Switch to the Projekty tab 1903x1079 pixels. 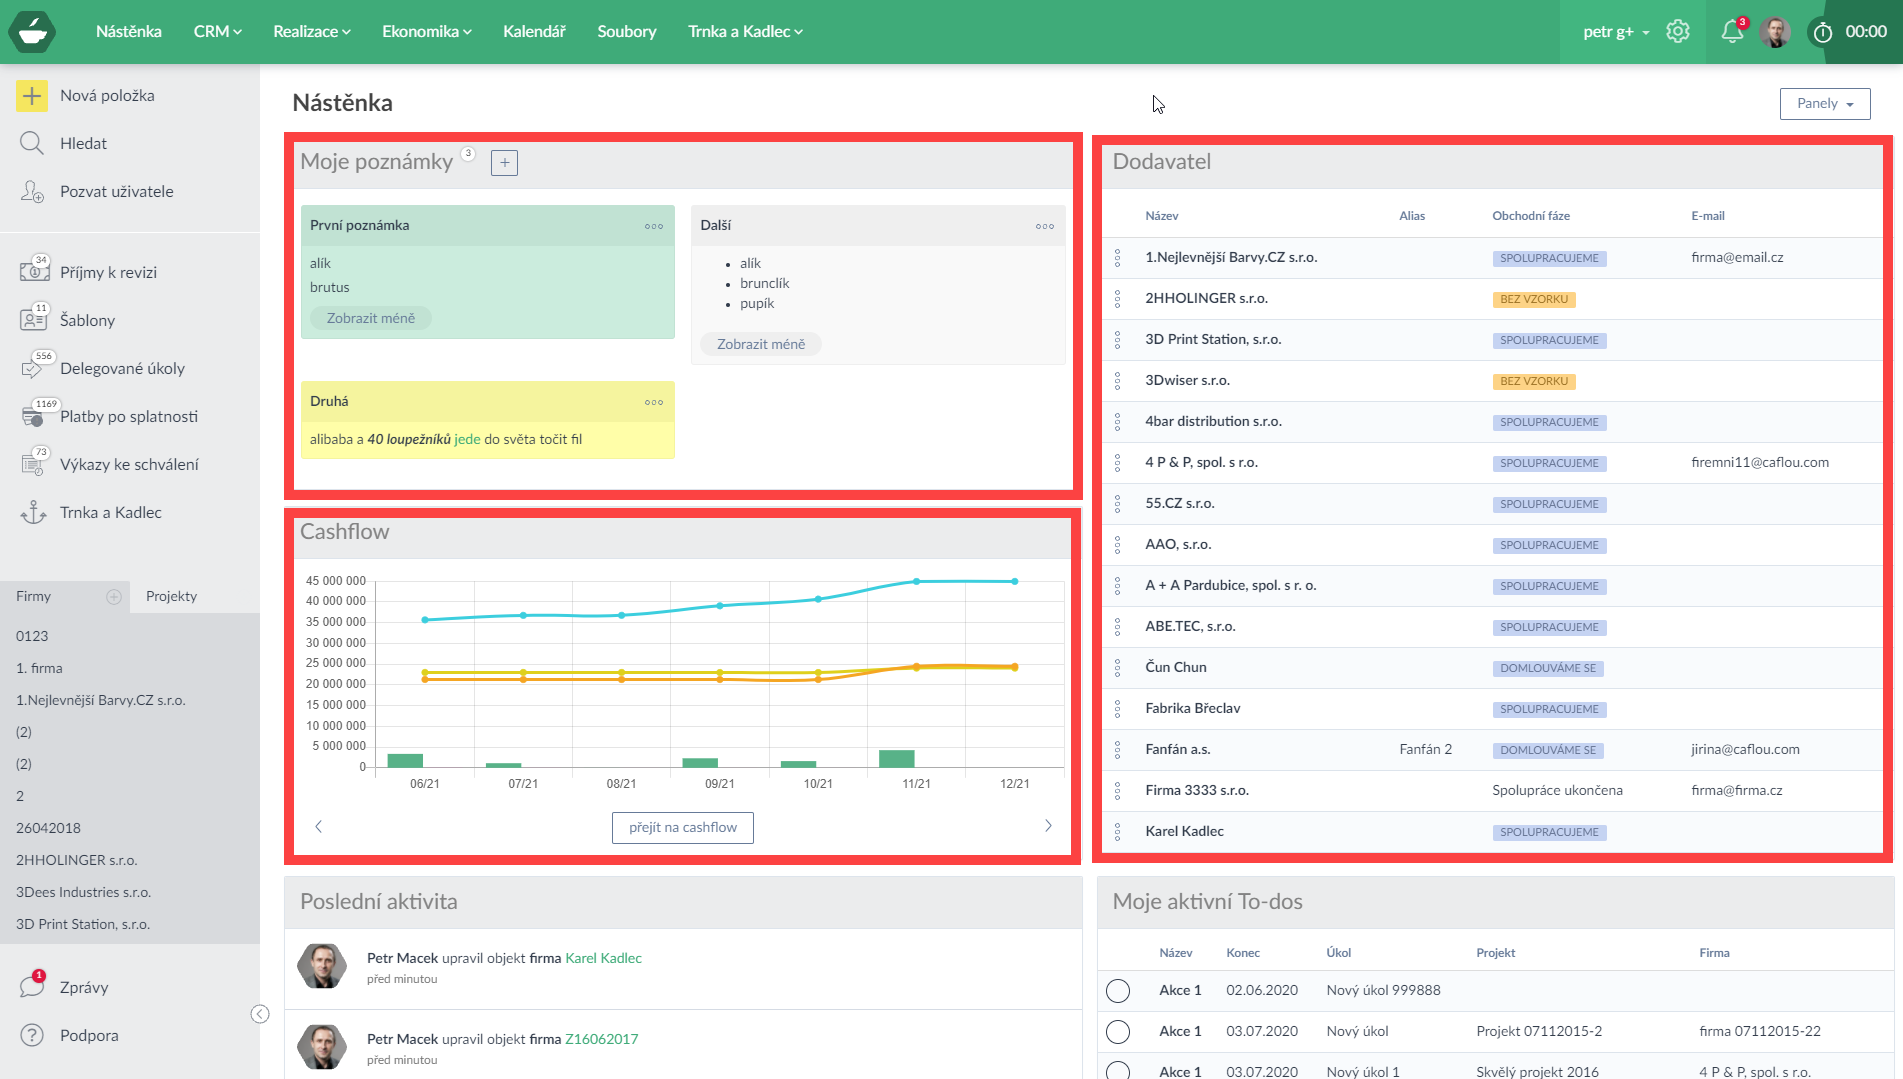click(171, 596)
